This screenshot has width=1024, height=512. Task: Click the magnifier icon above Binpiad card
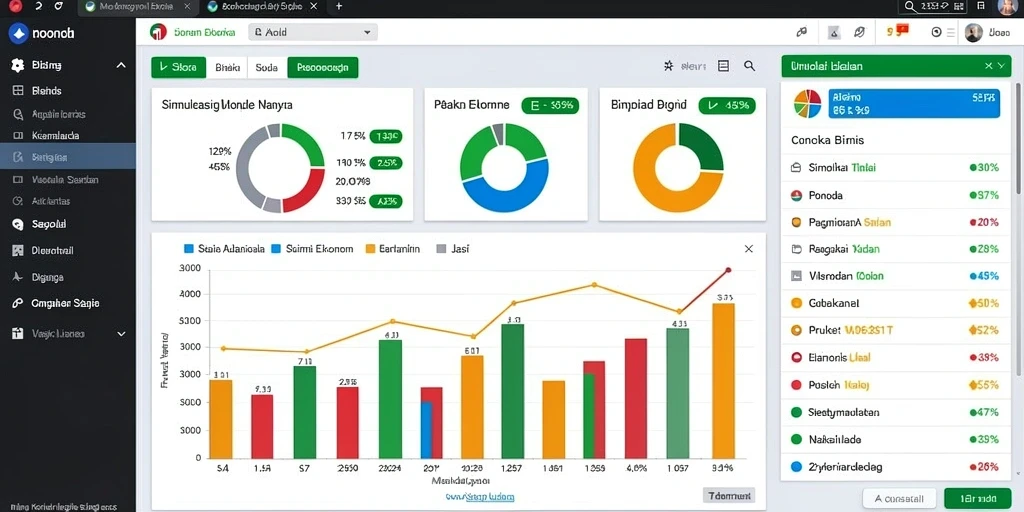(750, 66)
